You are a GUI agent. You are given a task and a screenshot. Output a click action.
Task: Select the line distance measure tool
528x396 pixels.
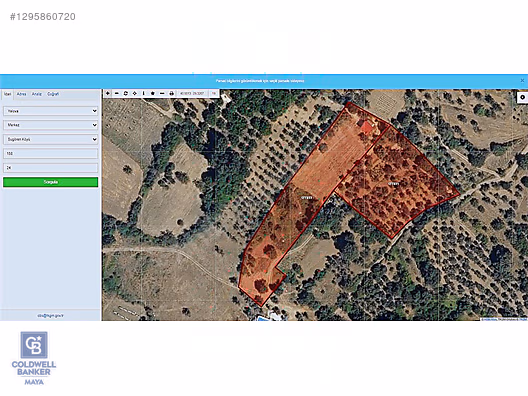coord(162,93)
